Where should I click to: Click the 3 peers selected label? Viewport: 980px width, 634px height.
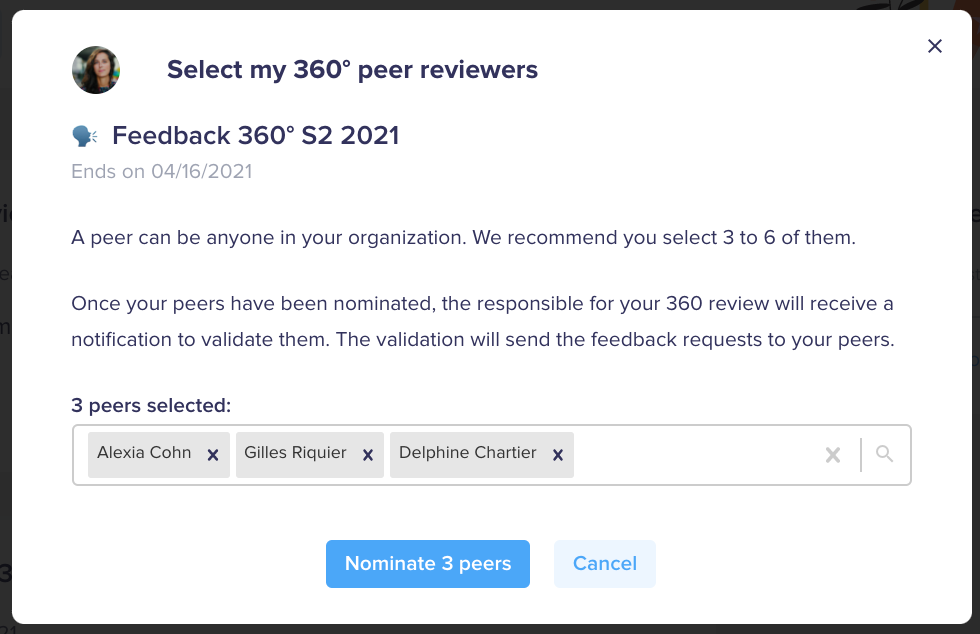(151, 405)
